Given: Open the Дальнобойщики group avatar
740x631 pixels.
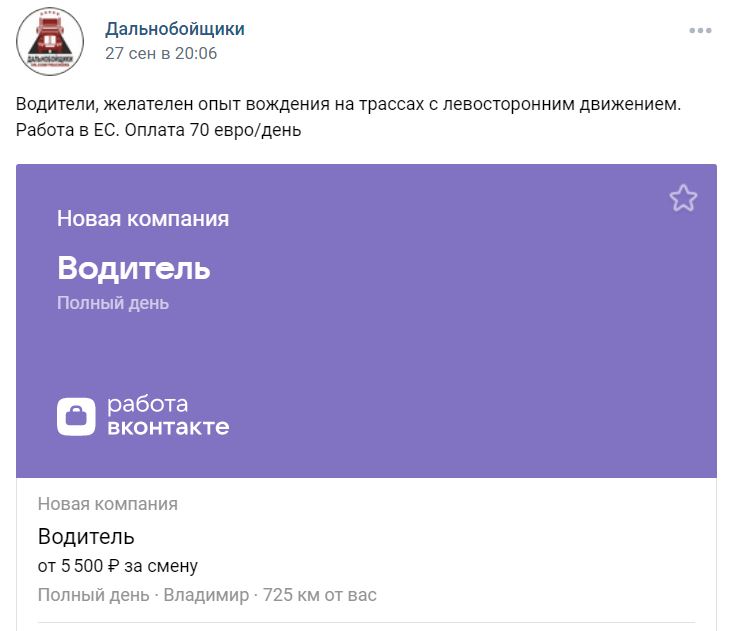Looking at the screenshot, I should (50, 42).
